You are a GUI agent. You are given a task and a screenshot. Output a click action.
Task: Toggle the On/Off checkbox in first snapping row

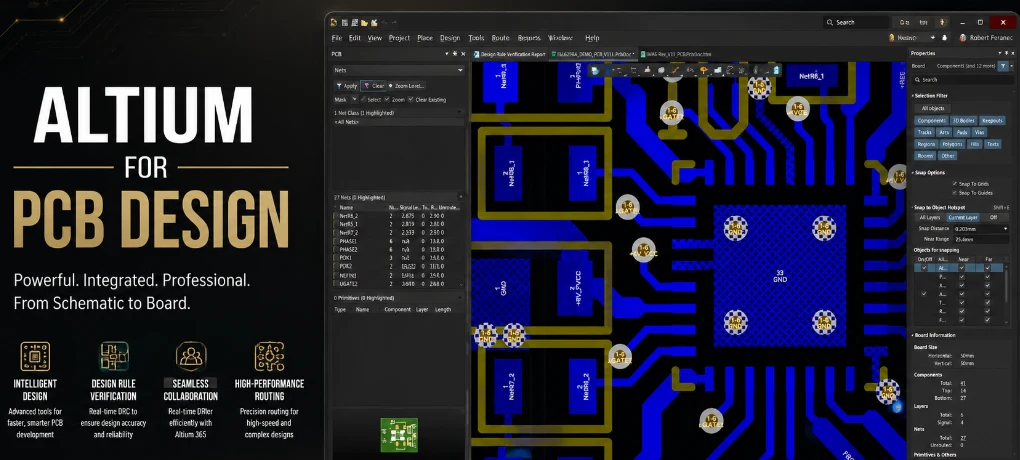(924, 268)
